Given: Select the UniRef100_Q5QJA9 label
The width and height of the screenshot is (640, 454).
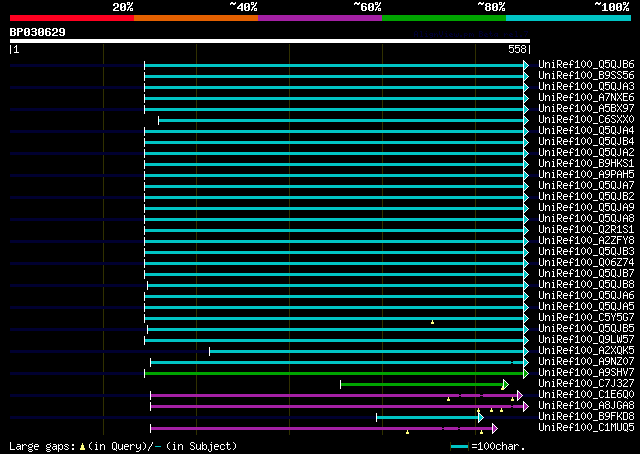Looking at the screenshot, I should click(x=586, y=208).
